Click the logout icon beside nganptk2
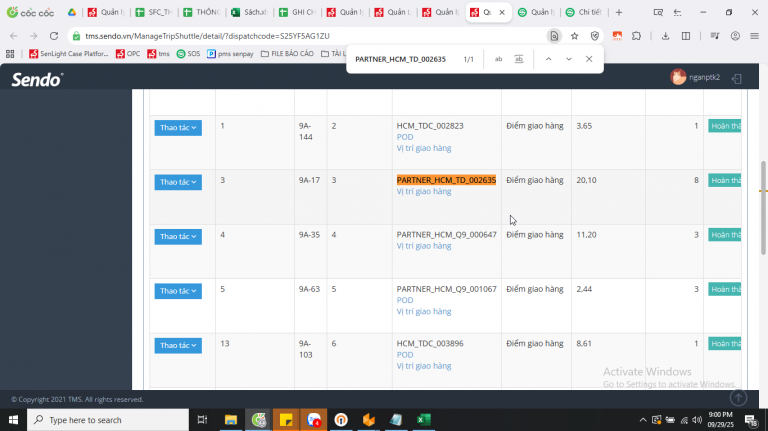768x431 pixels. click(x=737, y=78)
